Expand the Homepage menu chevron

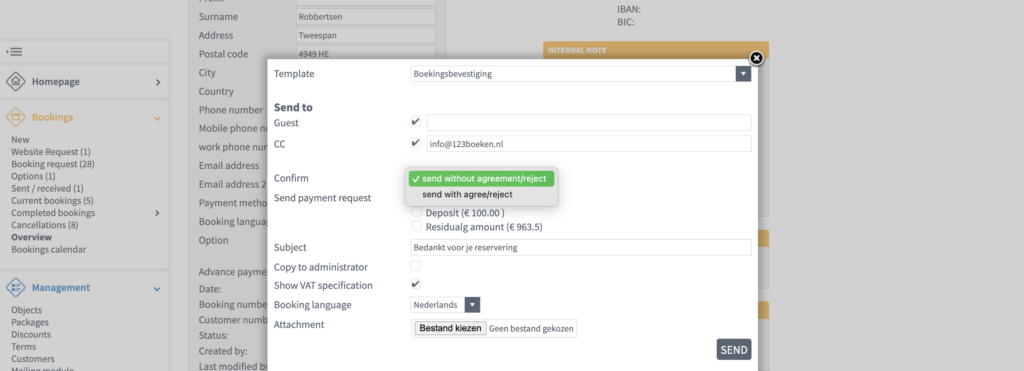[x=157, y=82]
